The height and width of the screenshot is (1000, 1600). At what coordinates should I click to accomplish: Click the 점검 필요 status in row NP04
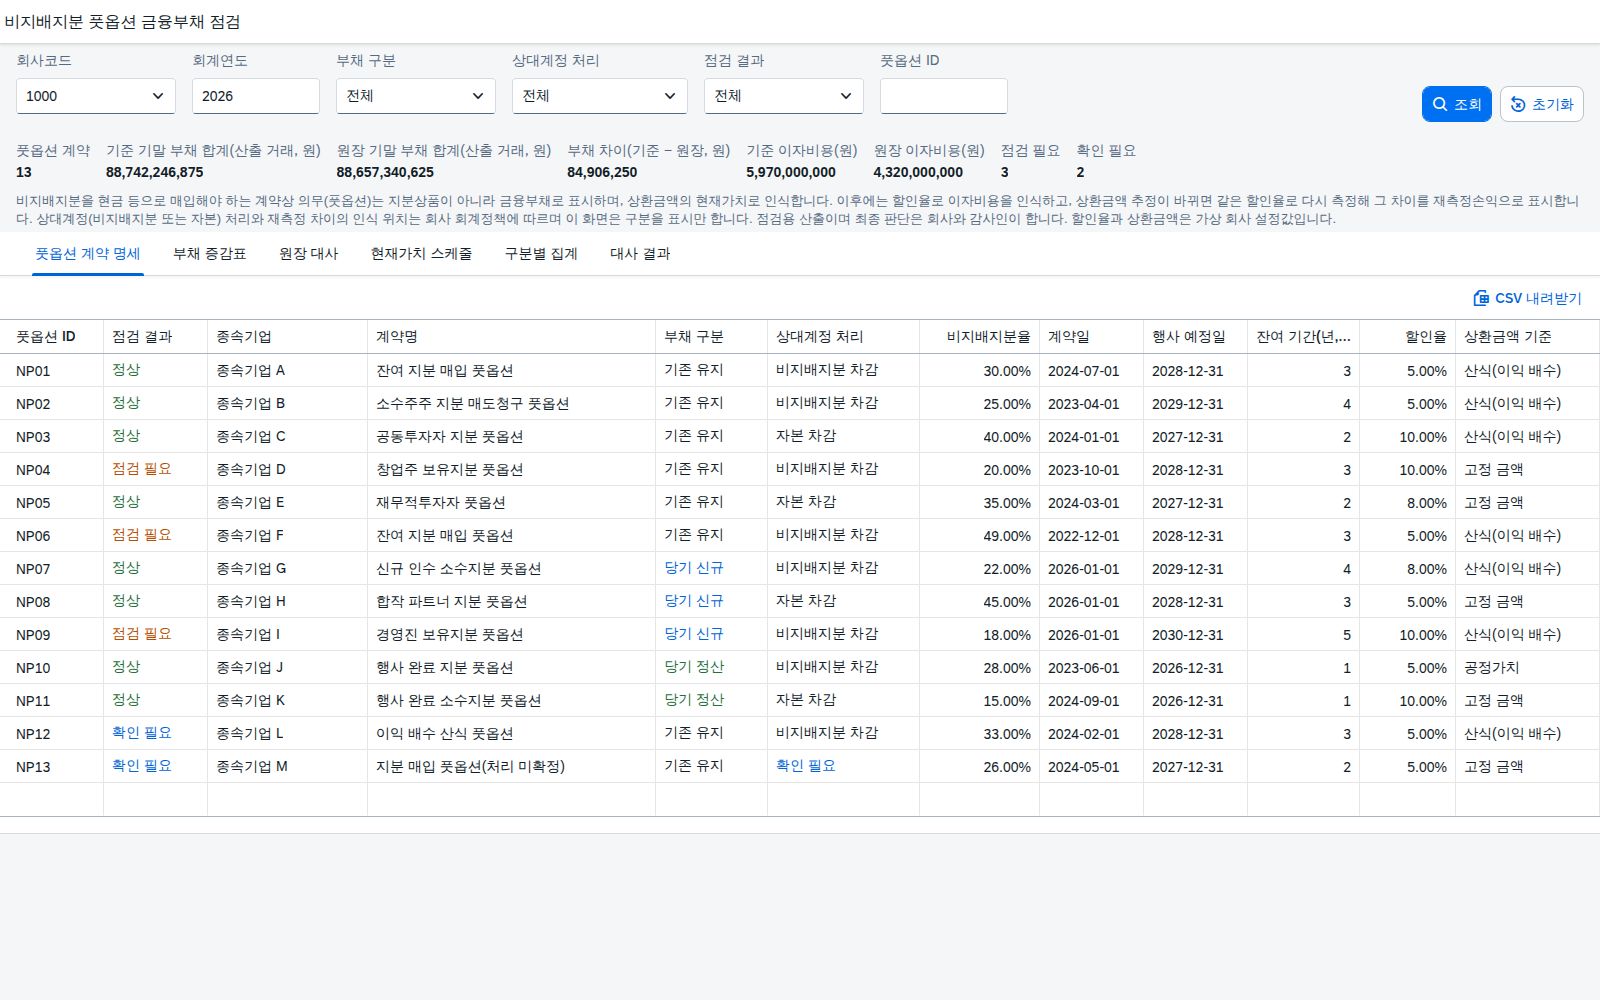click(x=141, y=469)
